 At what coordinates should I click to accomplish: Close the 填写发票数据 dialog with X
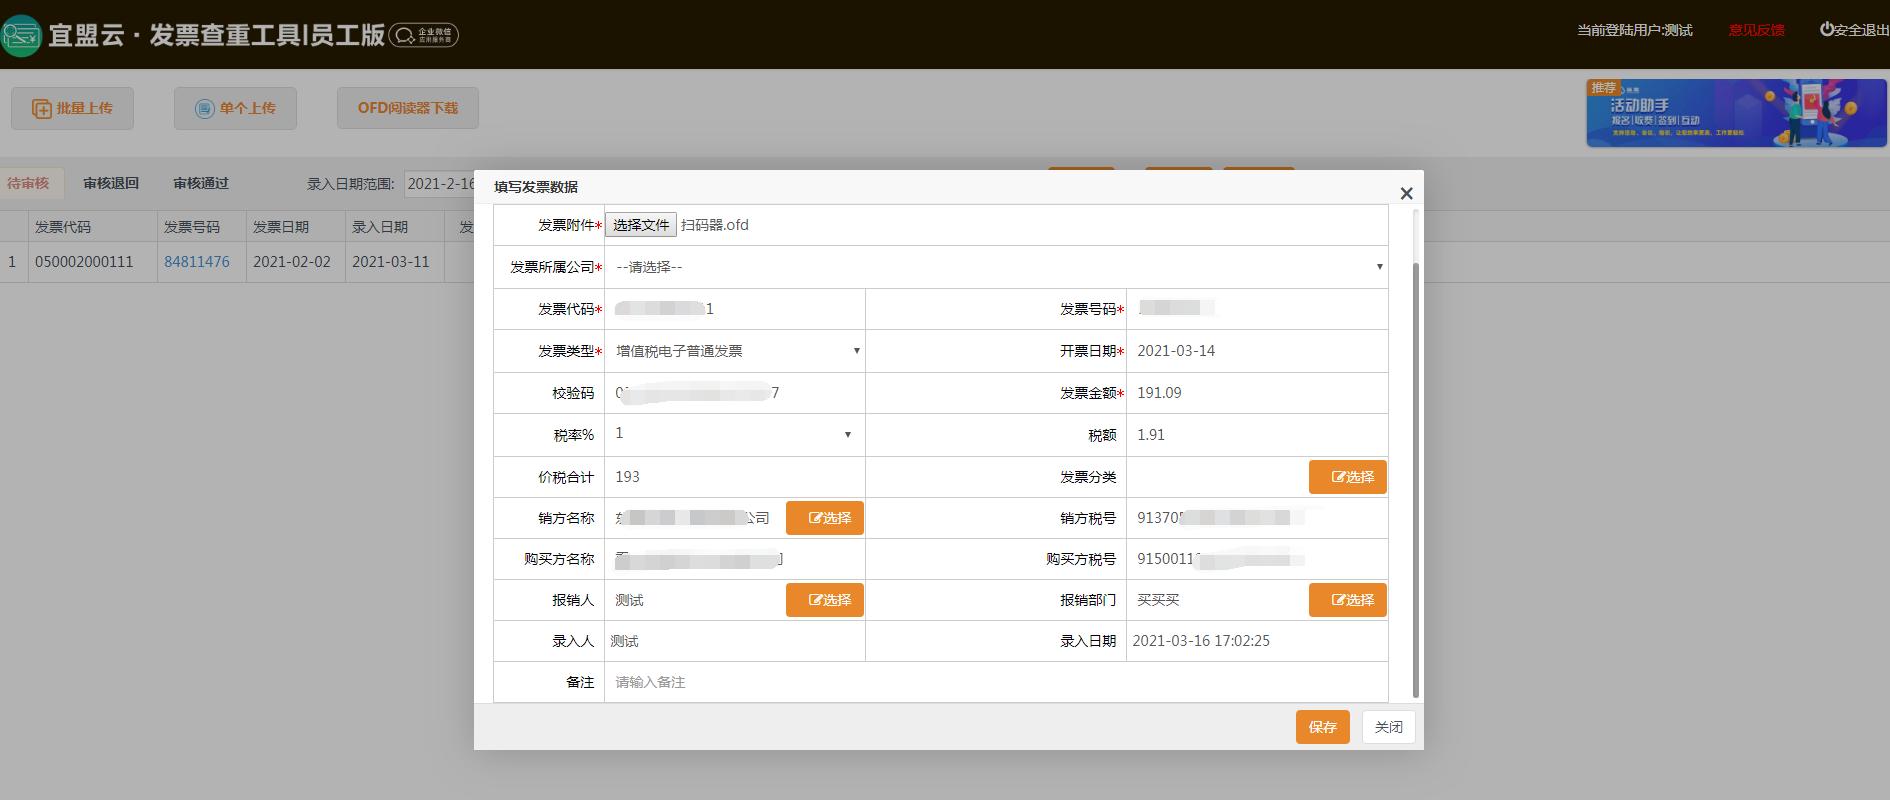coord(1406,194)
